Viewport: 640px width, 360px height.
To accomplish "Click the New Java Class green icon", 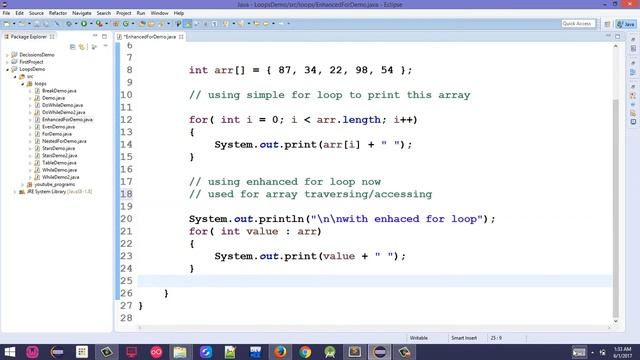I will tap(126, 24).
